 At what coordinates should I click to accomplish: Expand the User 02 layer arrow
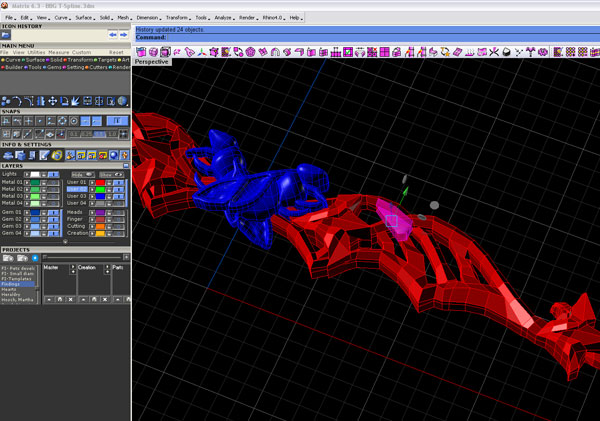tap(92, 189)
